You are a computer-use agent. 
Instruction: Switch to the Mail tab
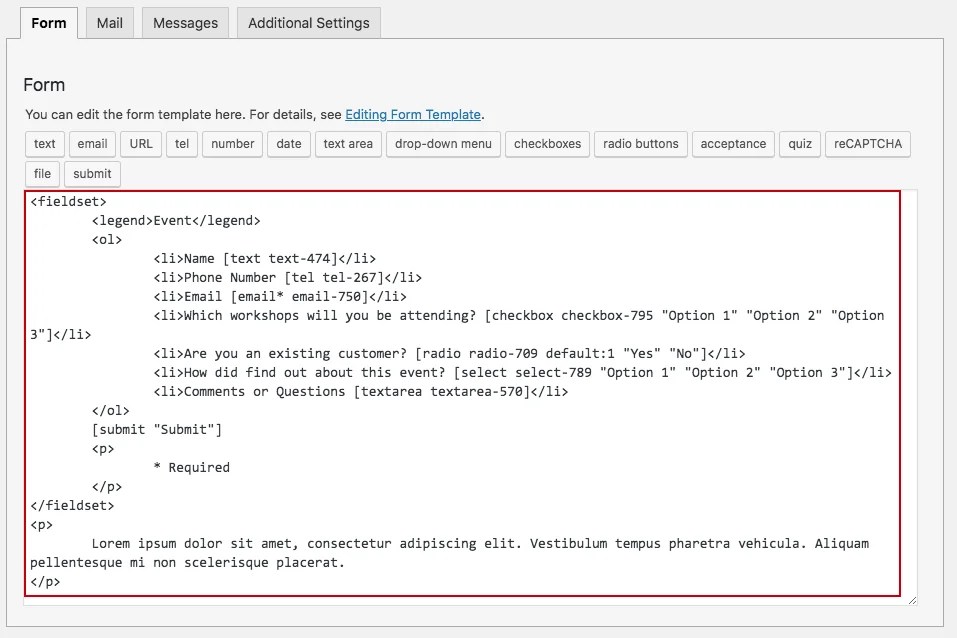[110, 23]
